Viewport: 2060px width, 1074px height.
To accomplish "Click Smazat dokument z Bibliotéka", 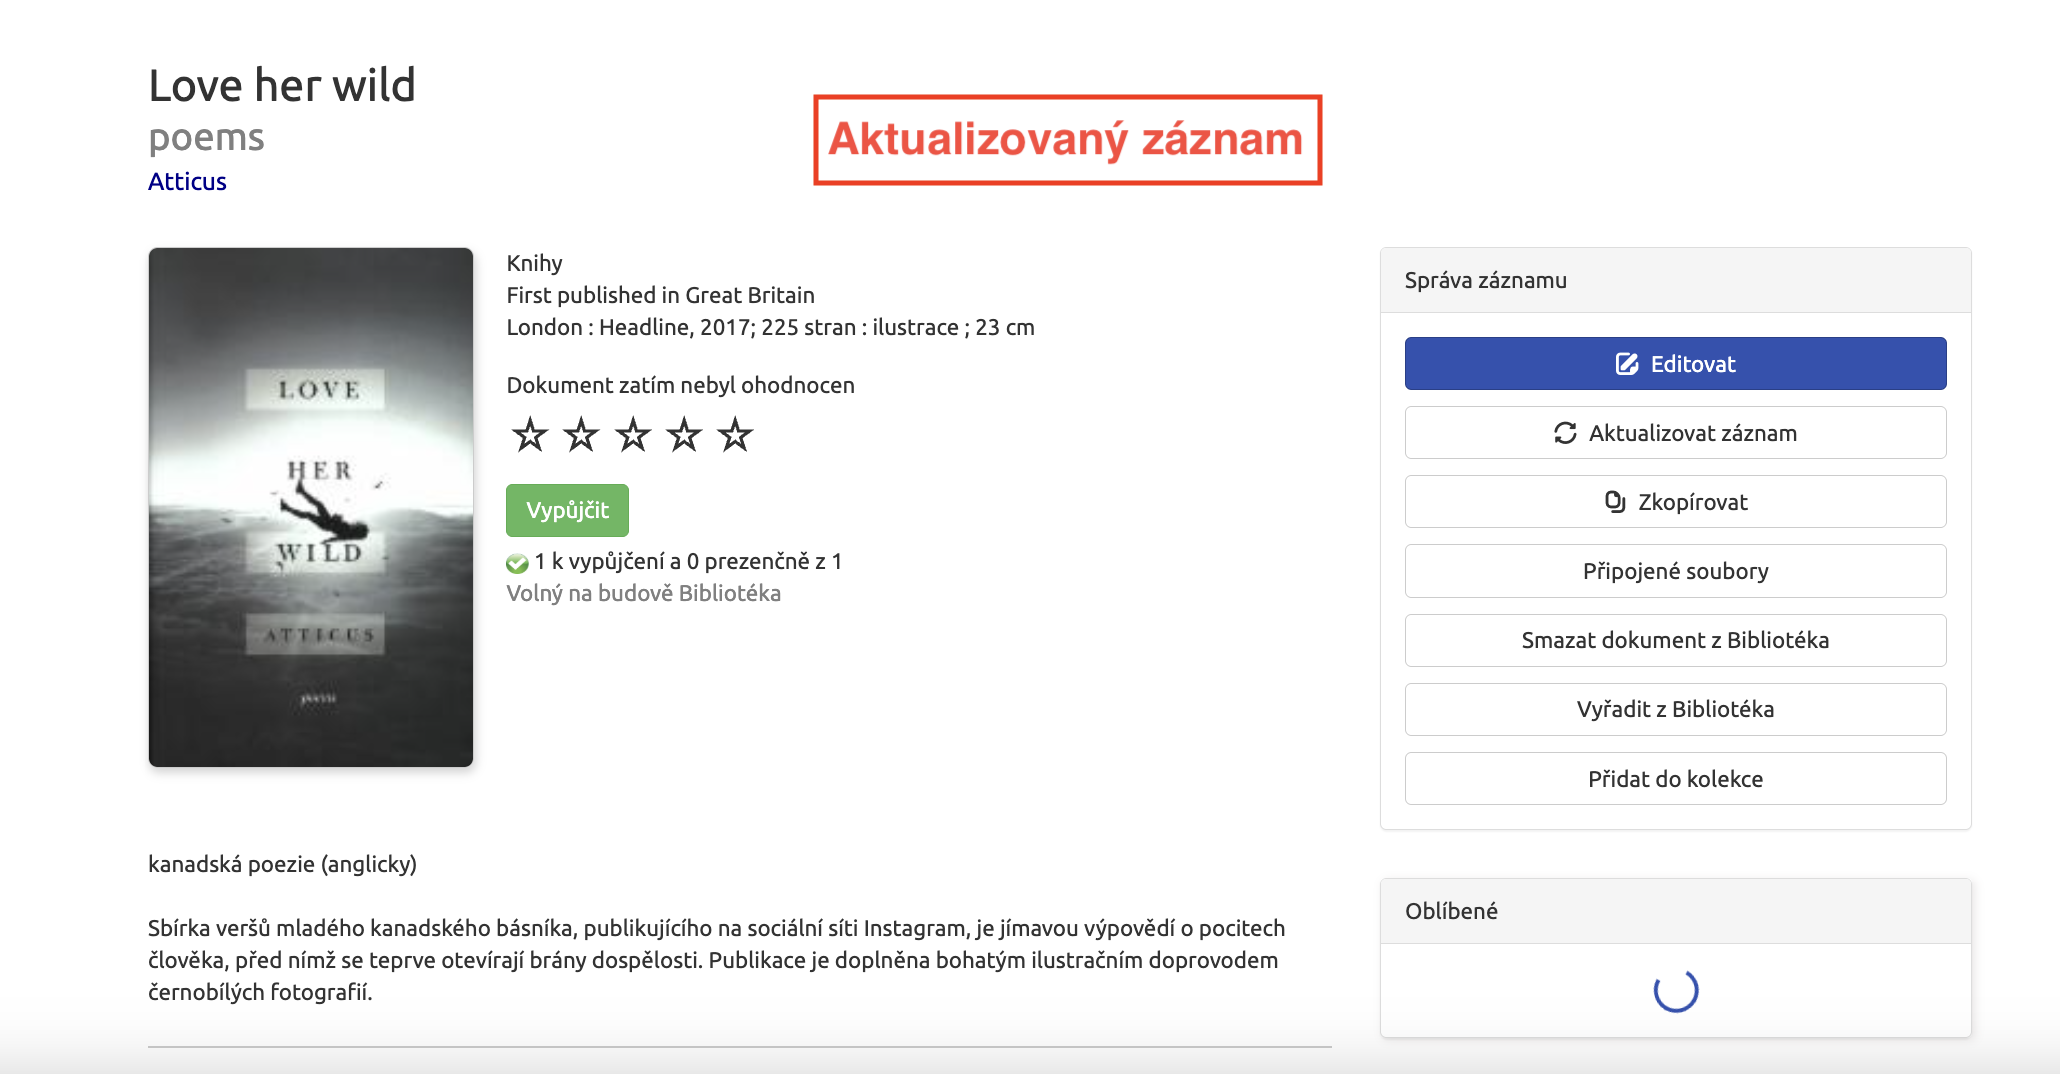I will [1675, 640].
